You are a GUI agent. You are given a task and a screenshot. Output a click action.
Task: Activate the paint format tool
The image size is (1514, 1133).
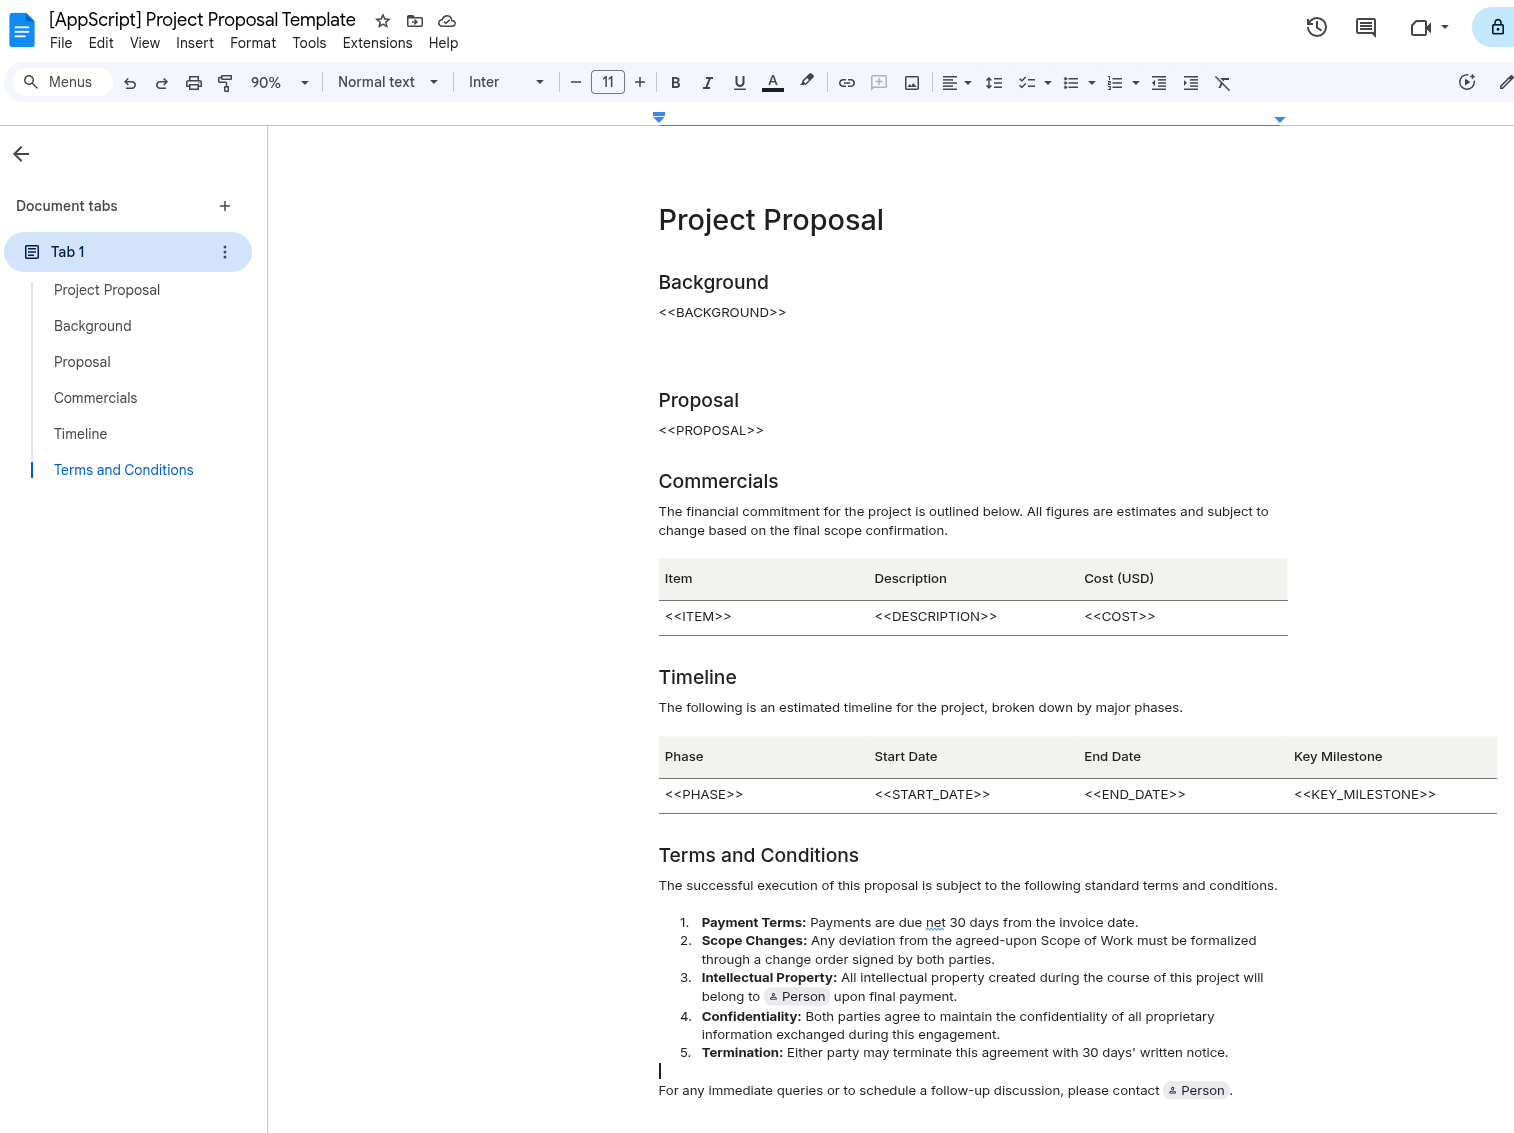(225, 83)
